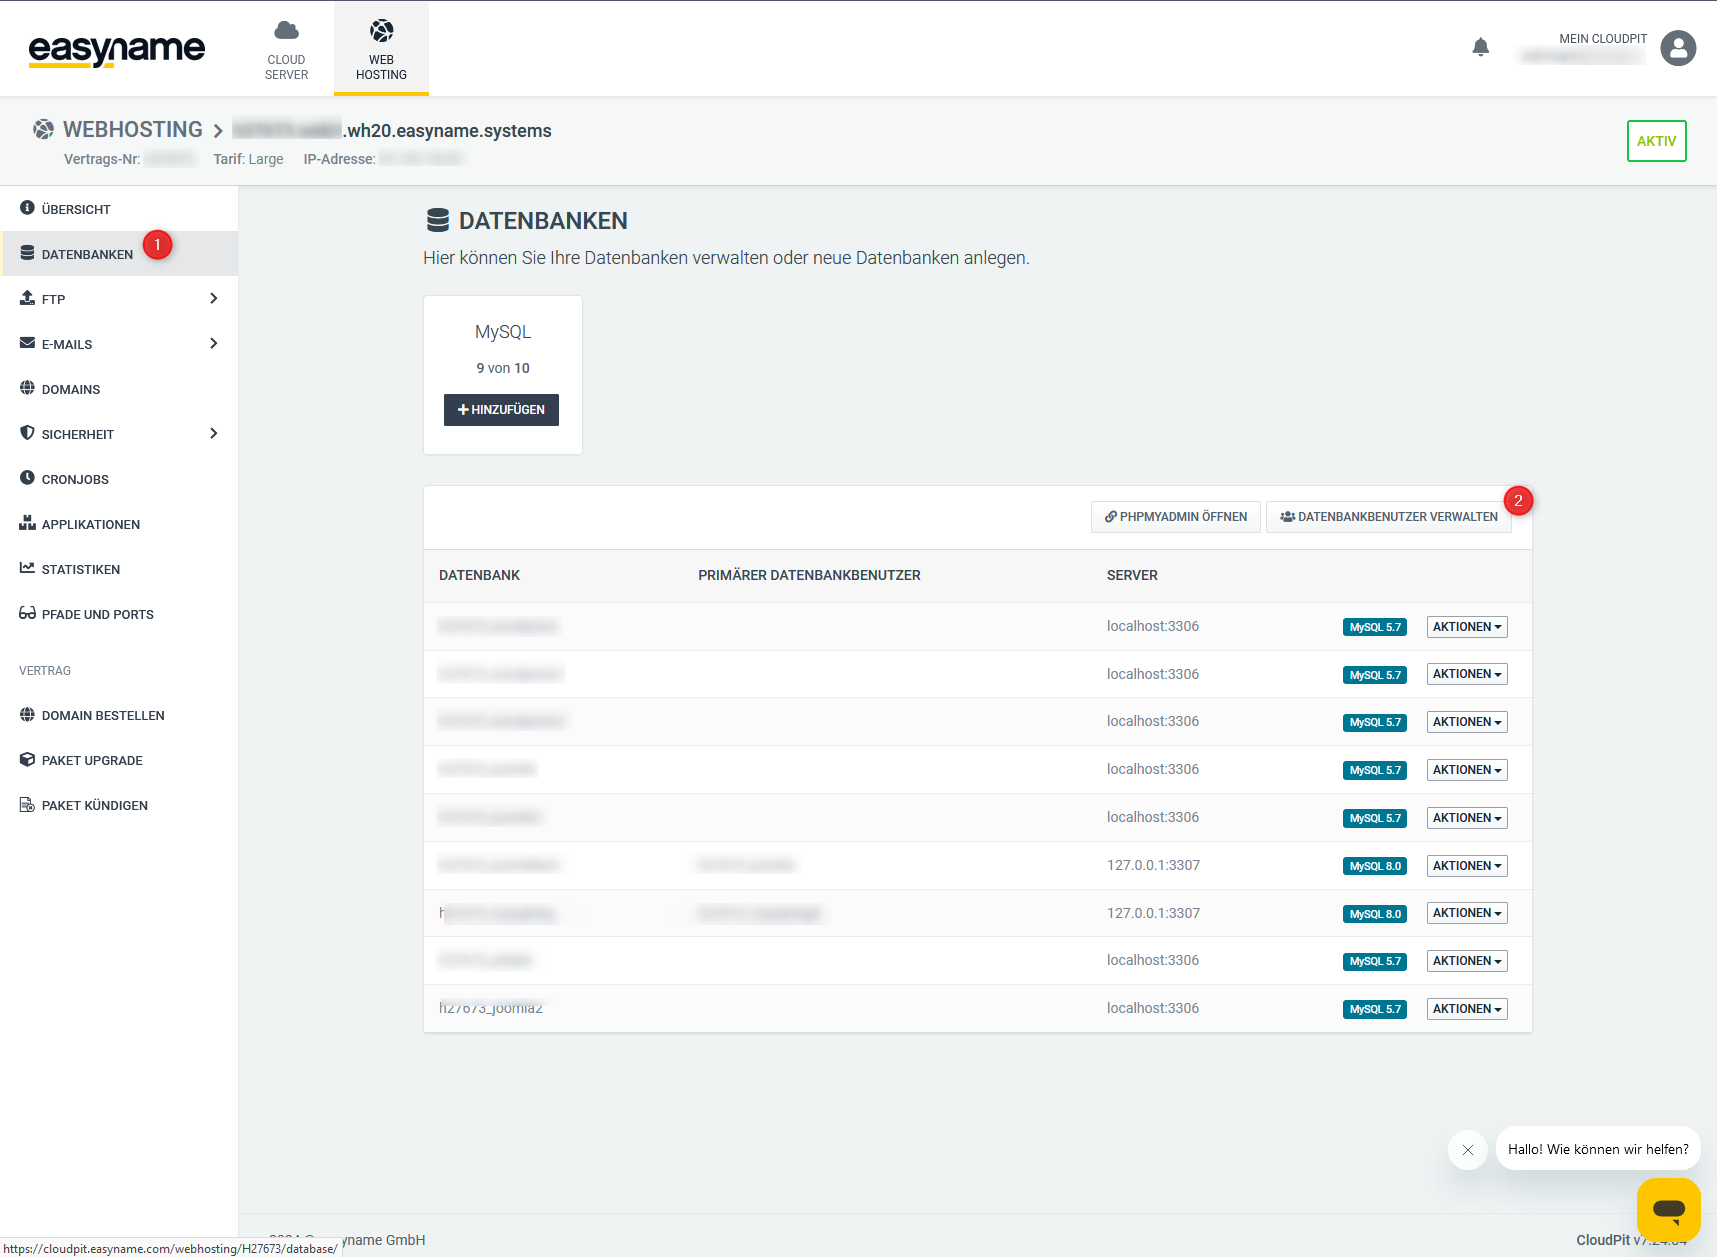Open Domains in the sidebar menu
1717x1257 pixels.
[71, 389]
